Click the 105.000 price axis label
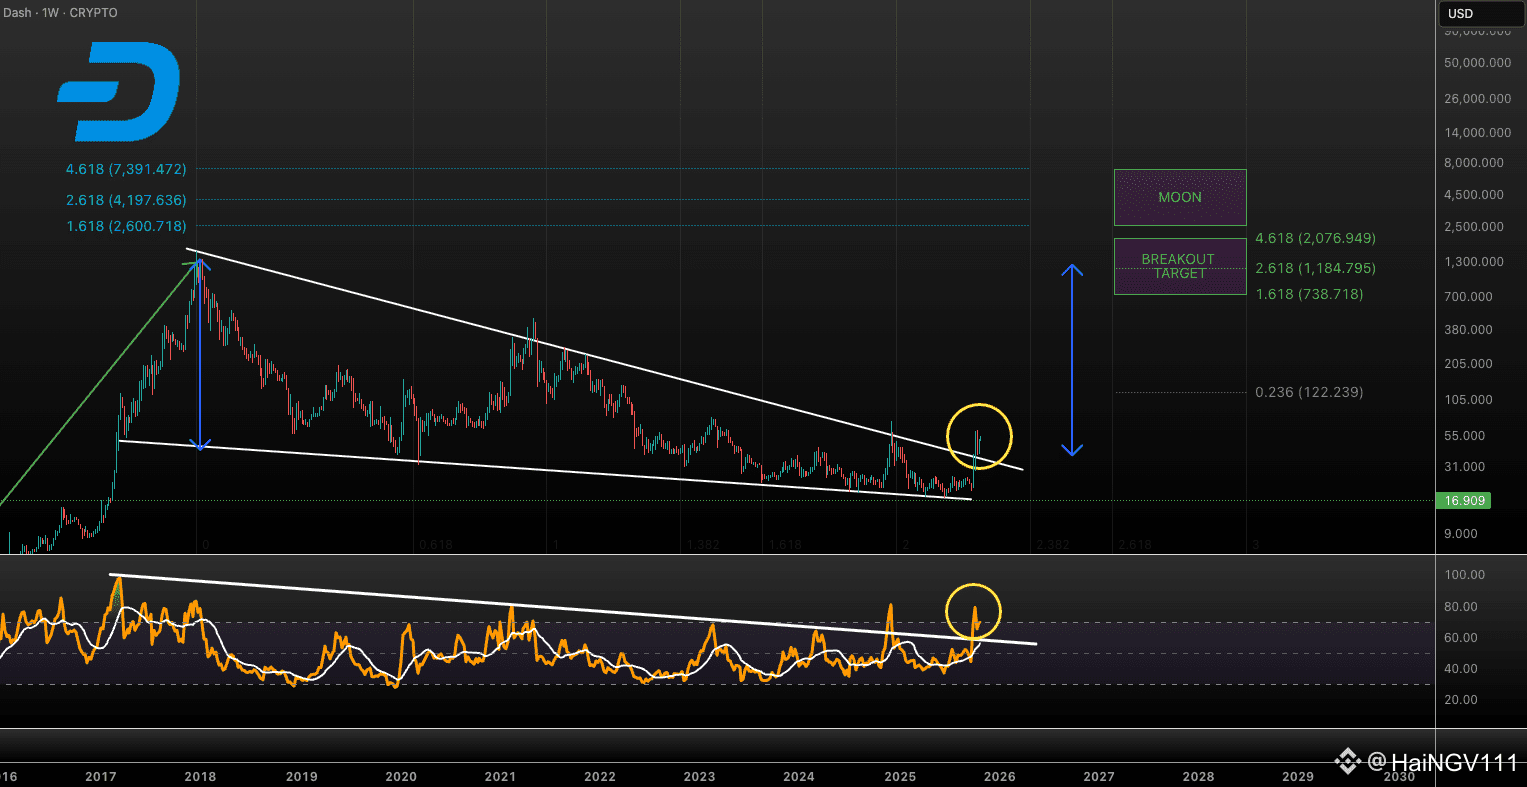The width and height of the screenshot is (1527, 787). point(1468,400)
